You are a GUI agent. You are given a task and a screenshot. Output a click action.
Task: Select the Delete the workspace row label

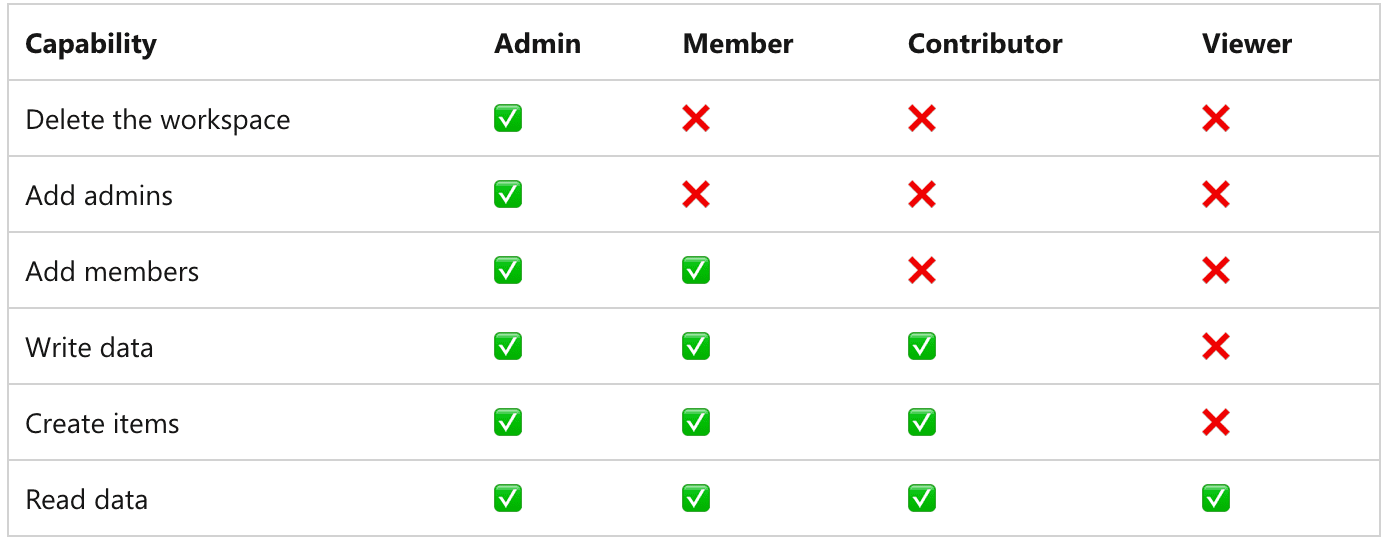tap(158, 120)
